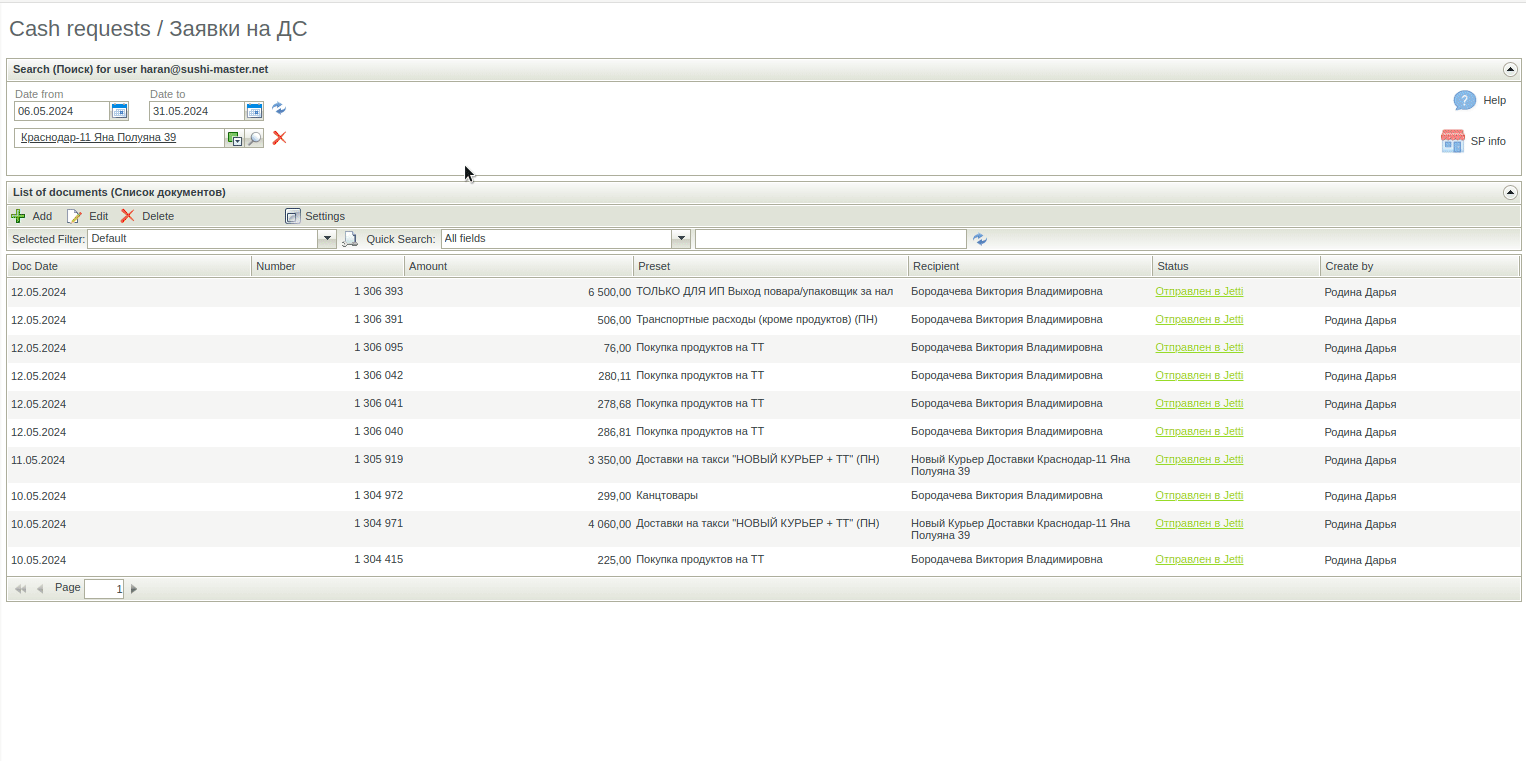The image size is (1526, 761).
Task: Open list Settings
Action: pyautogui.click(x=315, y=216)
